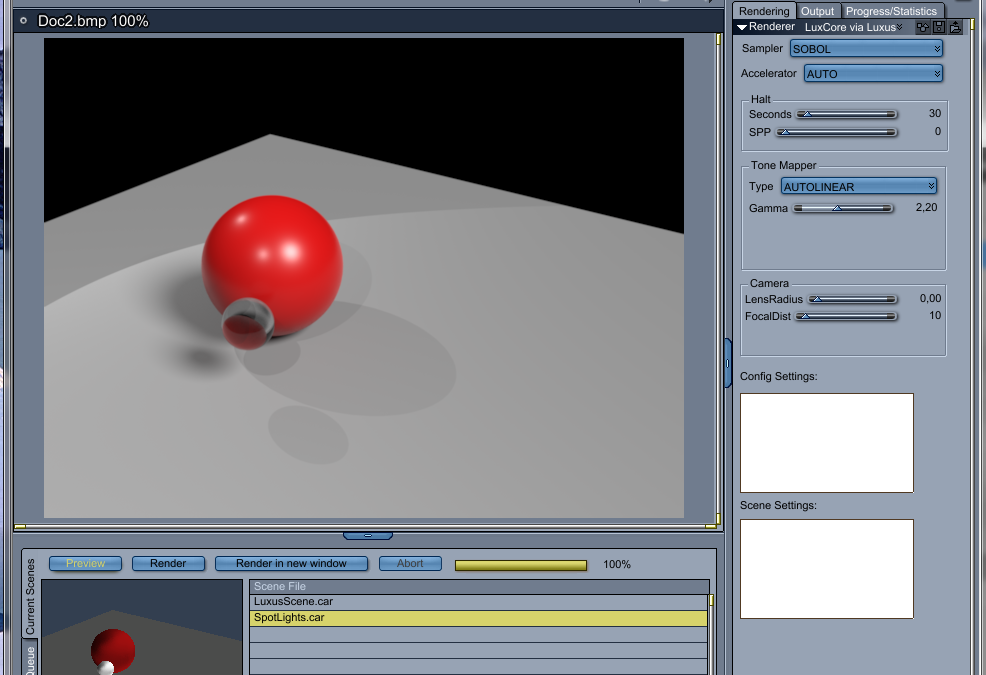Click the horizontal splitter handle below the render view
986x675 pixels.
click(367, 536)
